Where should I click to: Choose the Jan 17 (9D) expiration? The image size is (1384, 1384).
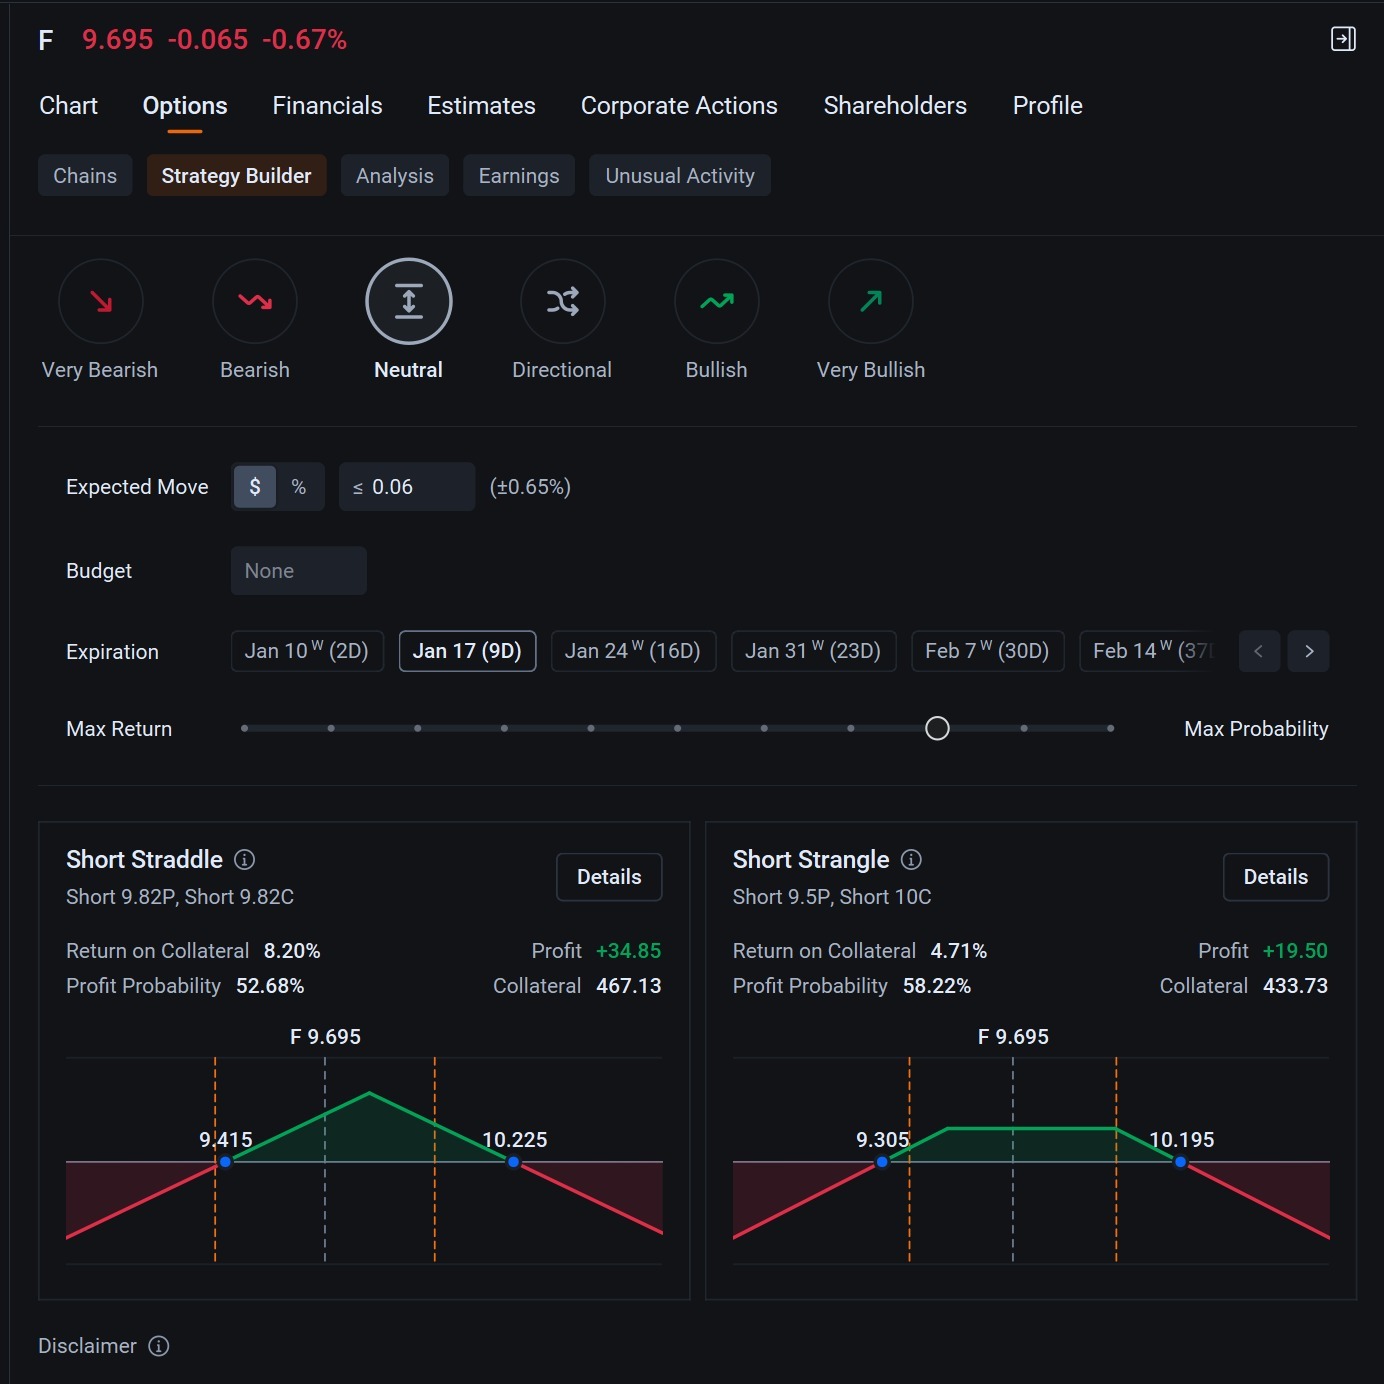467,651
